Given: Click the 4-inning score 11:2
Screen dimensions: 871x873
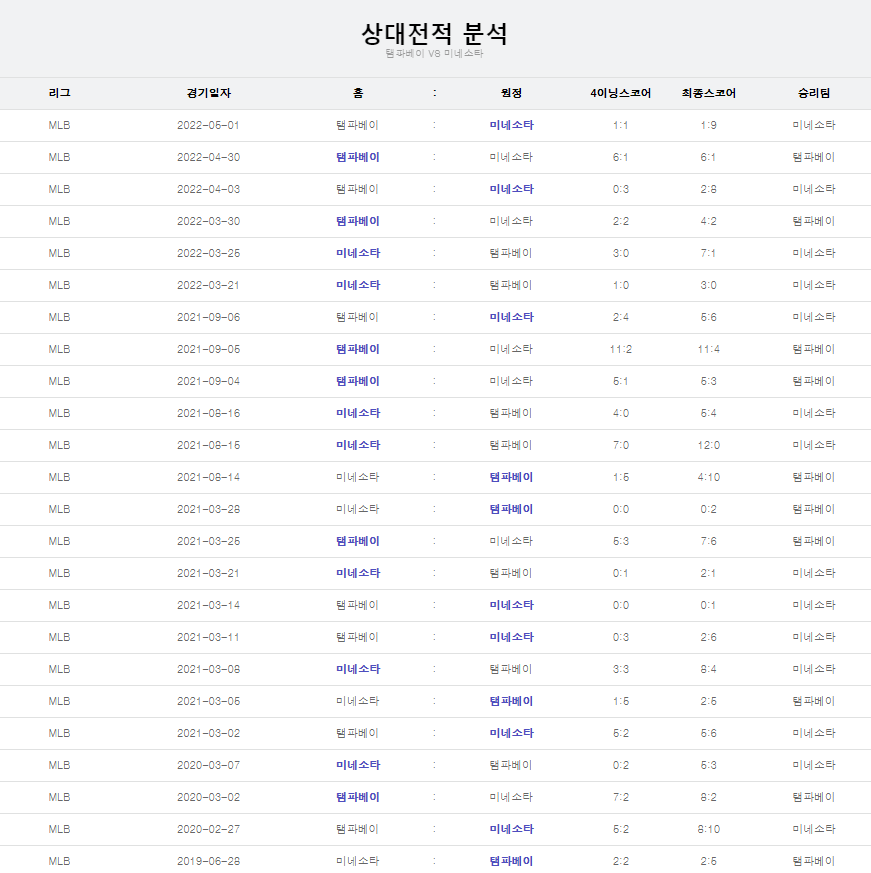Looking at the screenshot, I should click(620, 350).
